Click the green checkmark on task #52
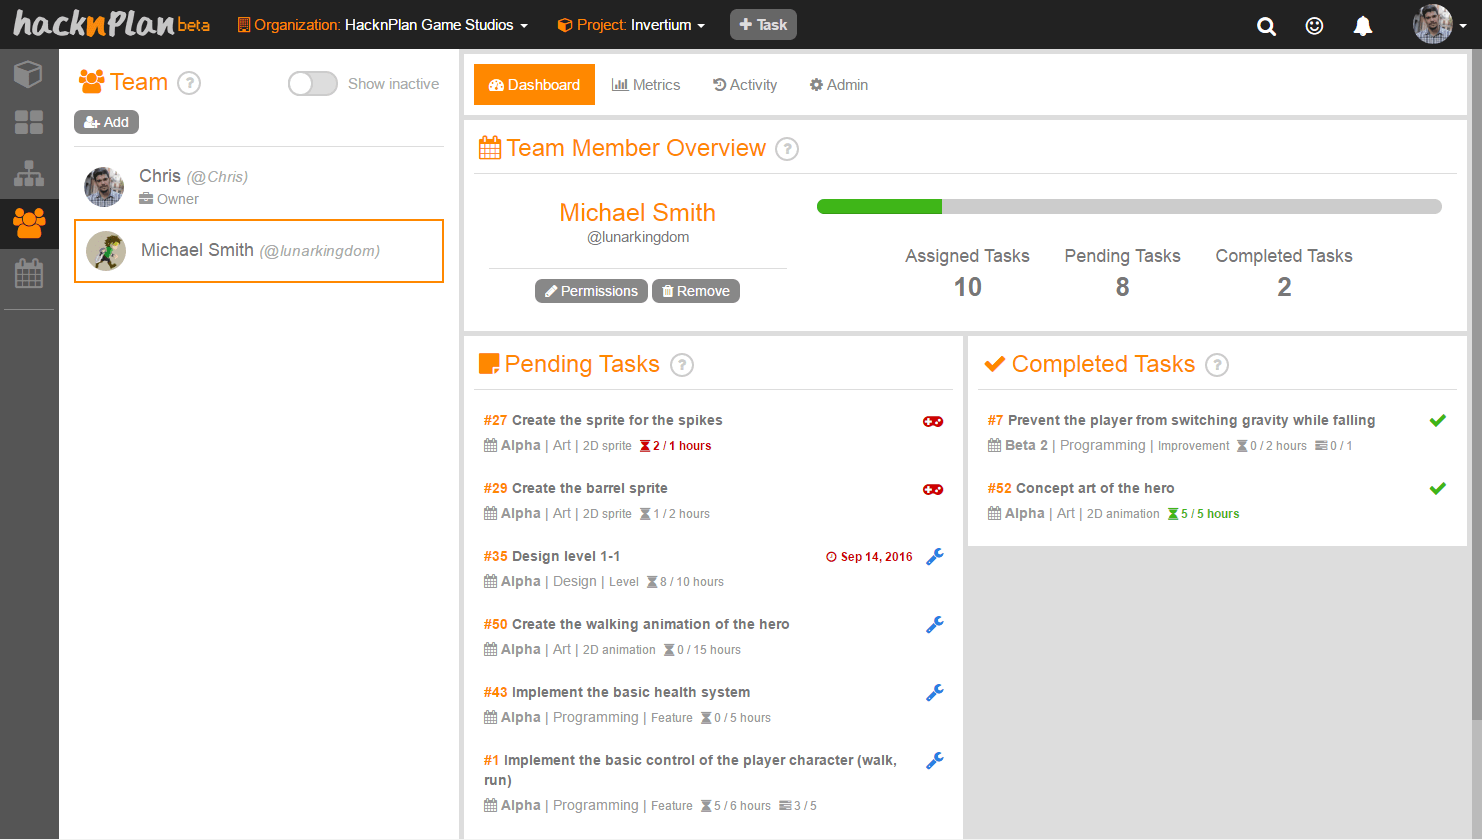 pyautogui.click(x=1437, y=489)
